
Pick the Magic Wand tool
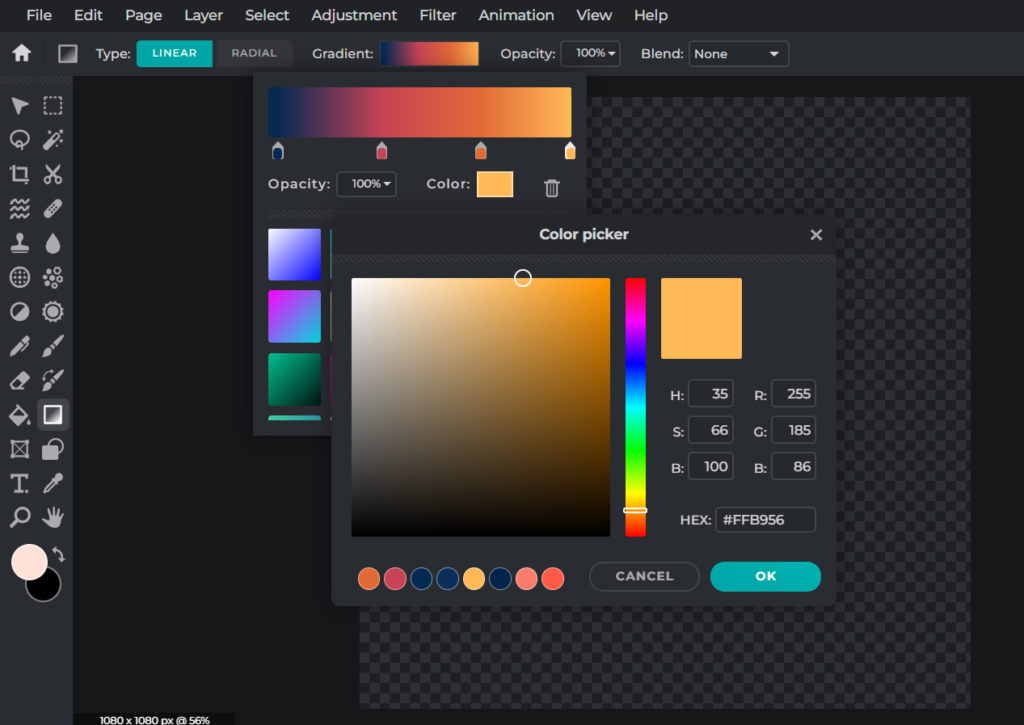pos(52,140)
